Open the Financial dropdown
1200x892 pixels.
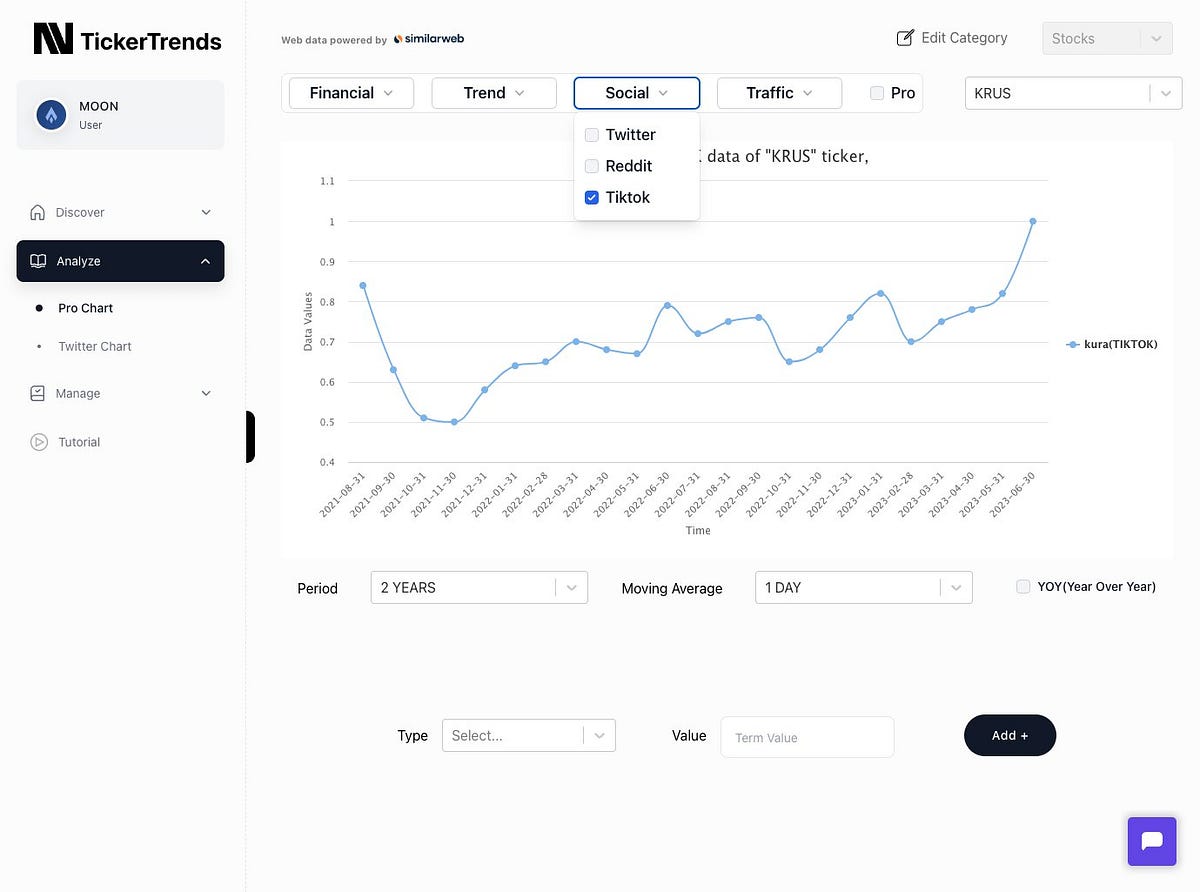pos(350,92)
